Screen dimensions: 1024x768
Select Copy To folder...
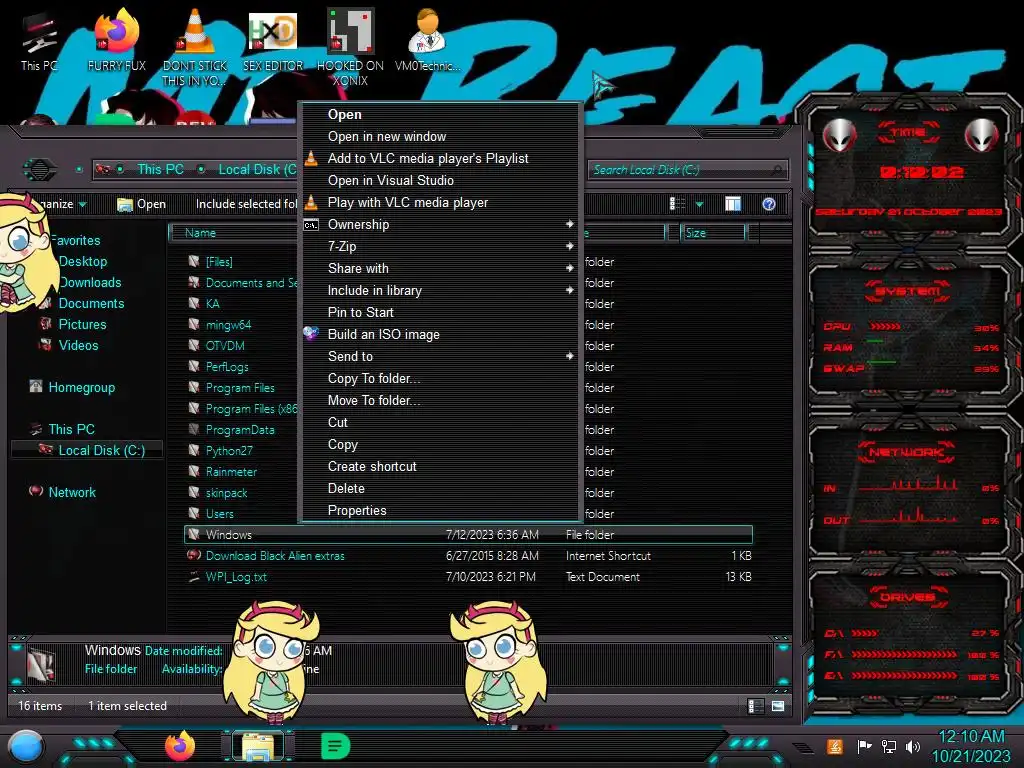pos(440,378)
